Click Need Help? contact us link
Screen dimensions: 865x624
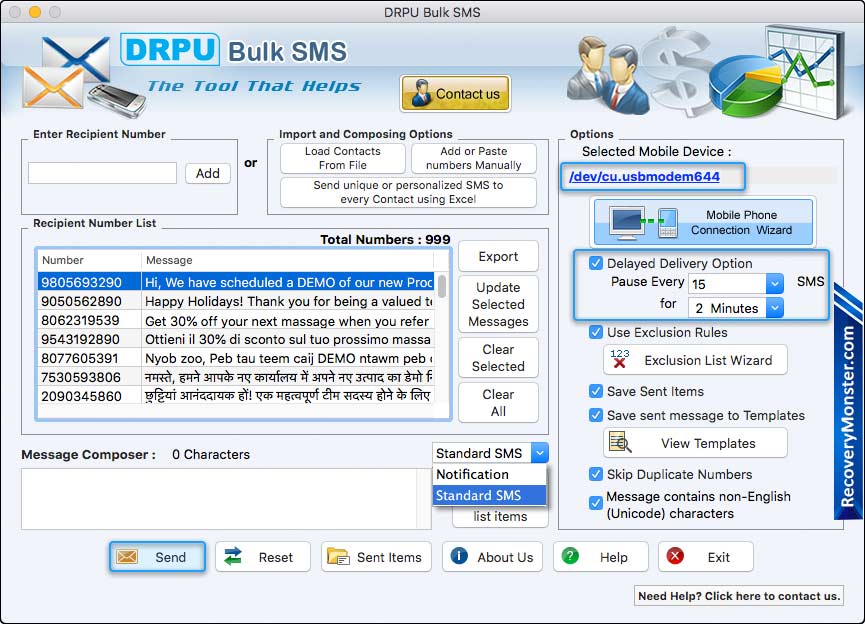click(x=739, y=595)
